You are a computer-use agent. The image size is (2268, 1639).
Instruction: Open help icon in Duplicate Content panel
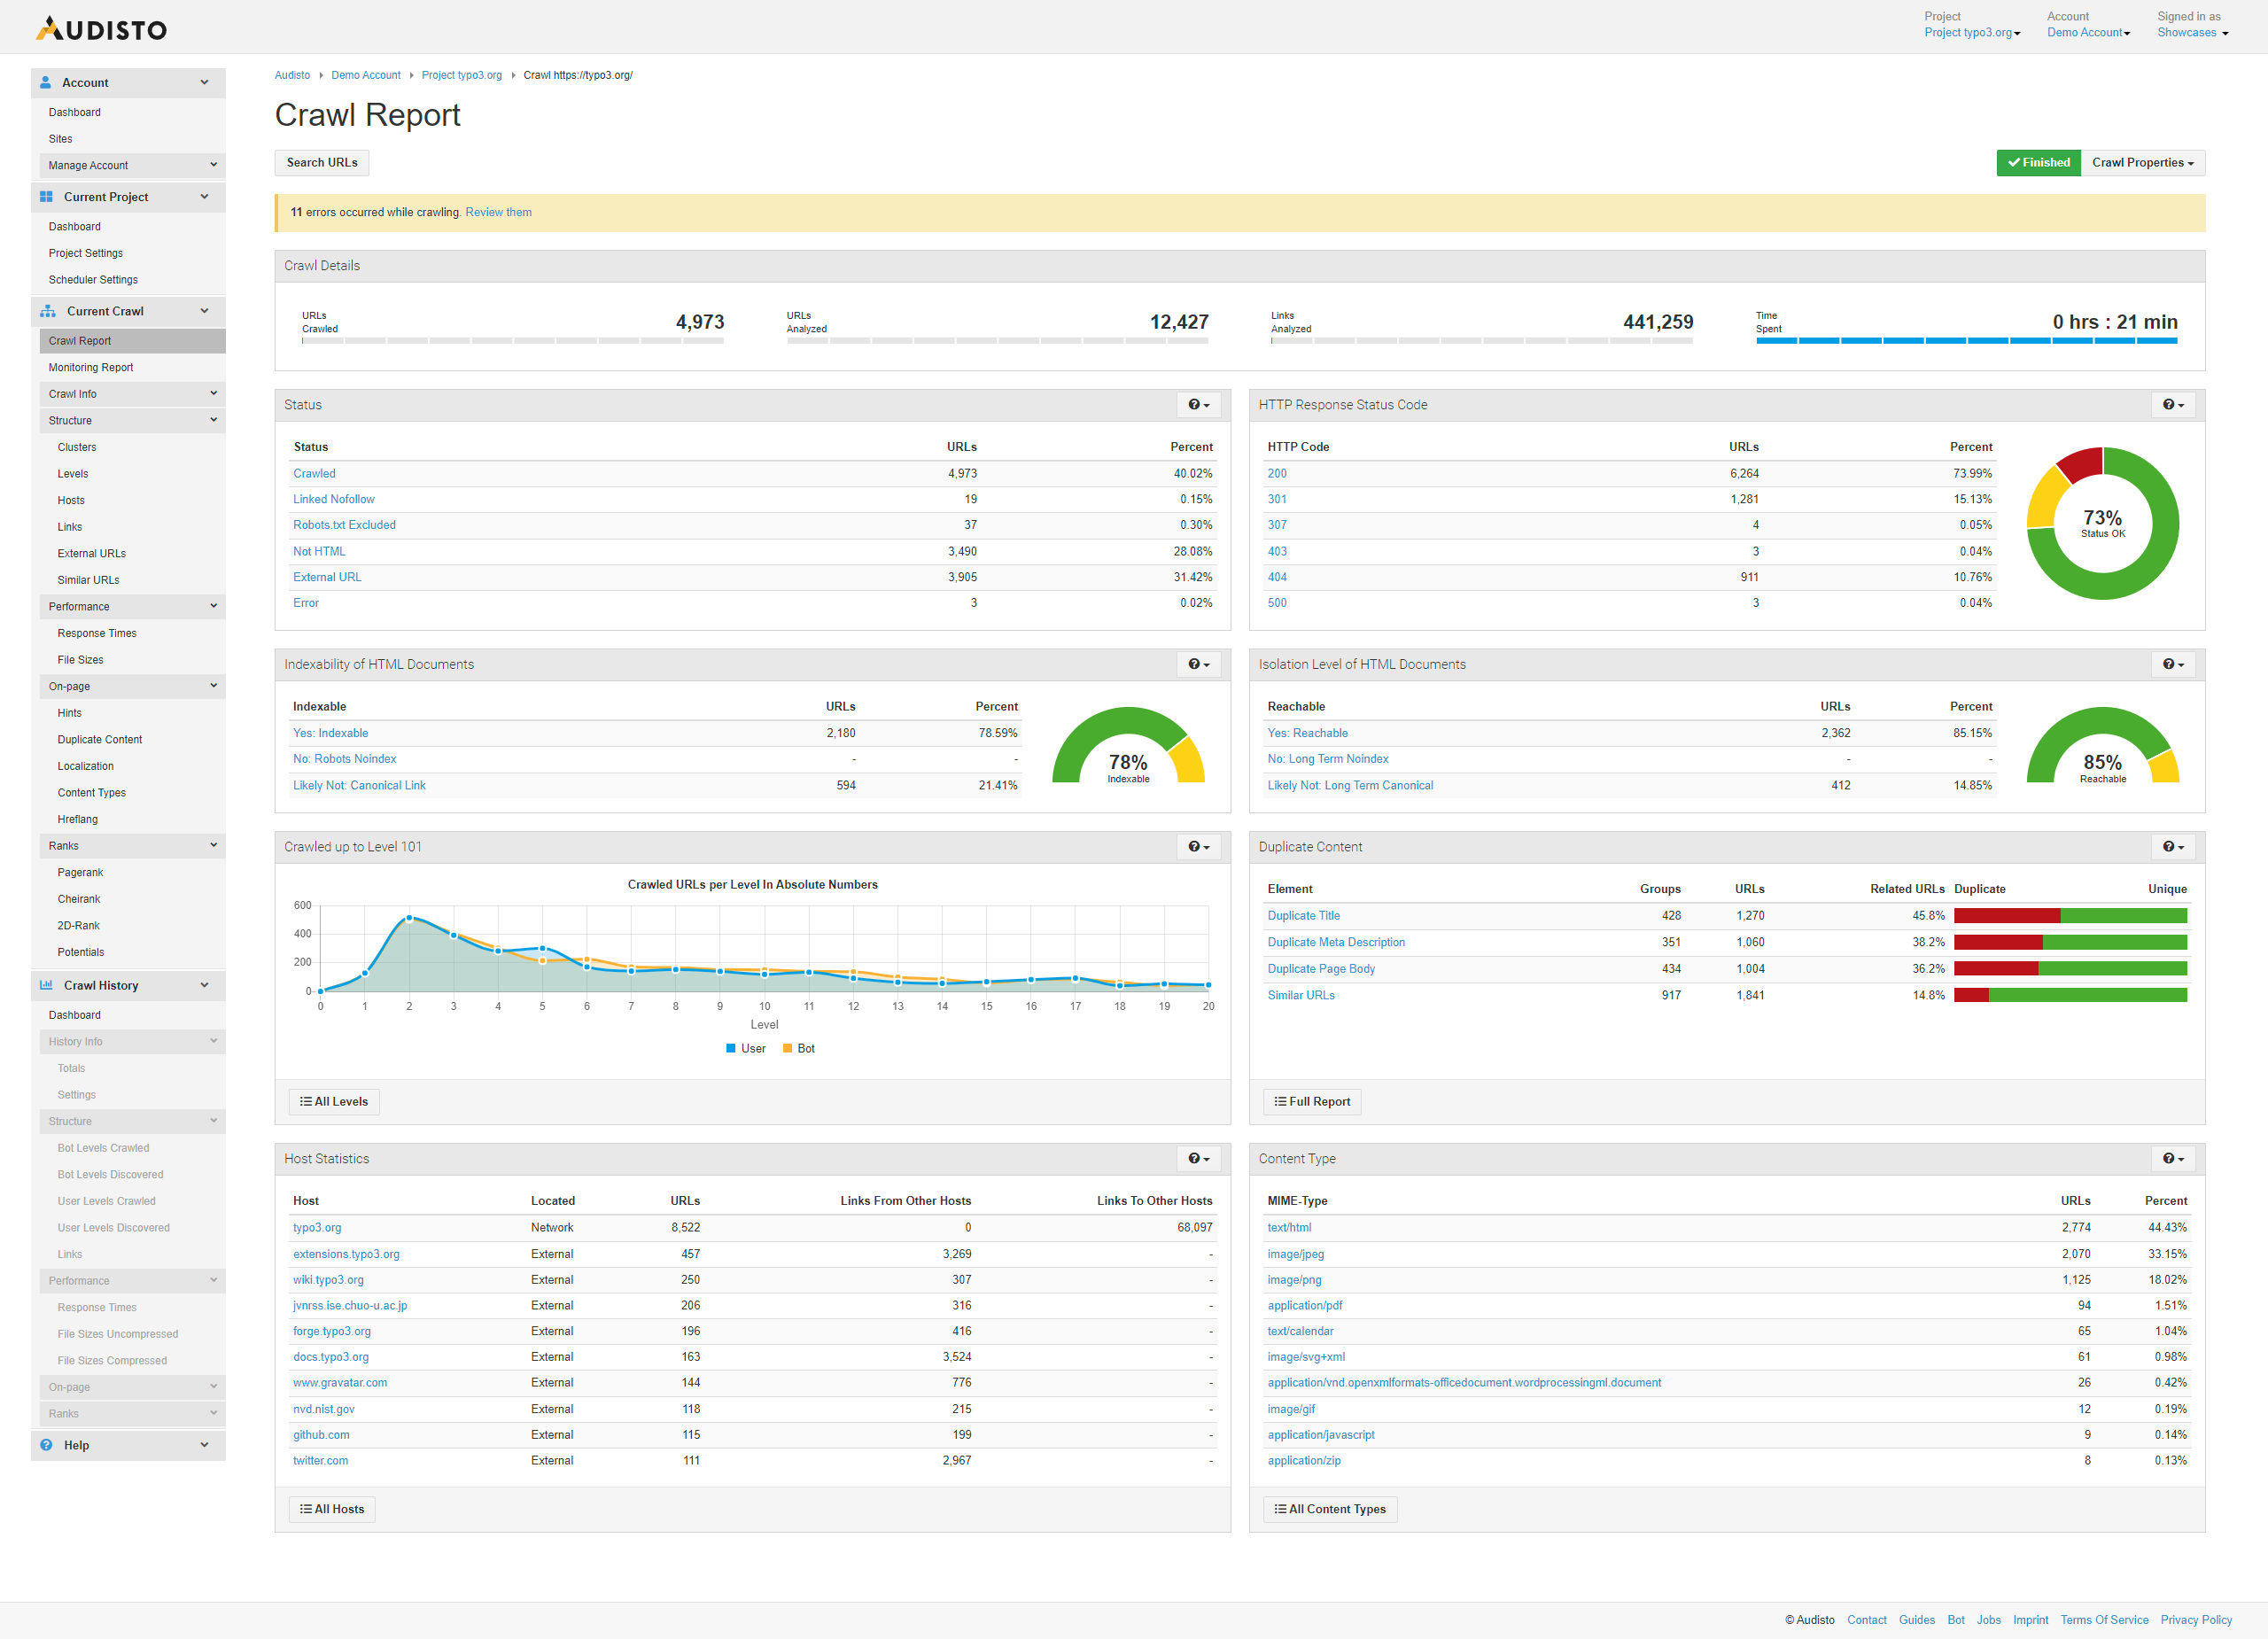[2172, 847]
